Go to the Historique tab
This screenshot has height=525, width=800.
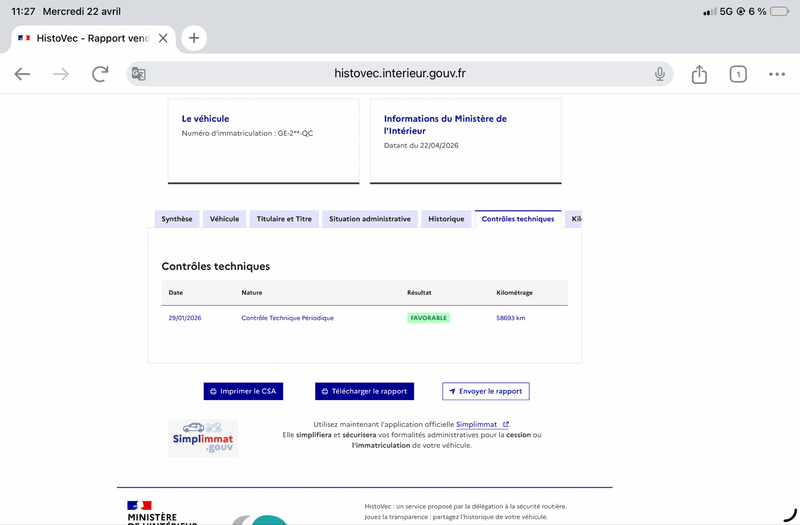point(446,219)
